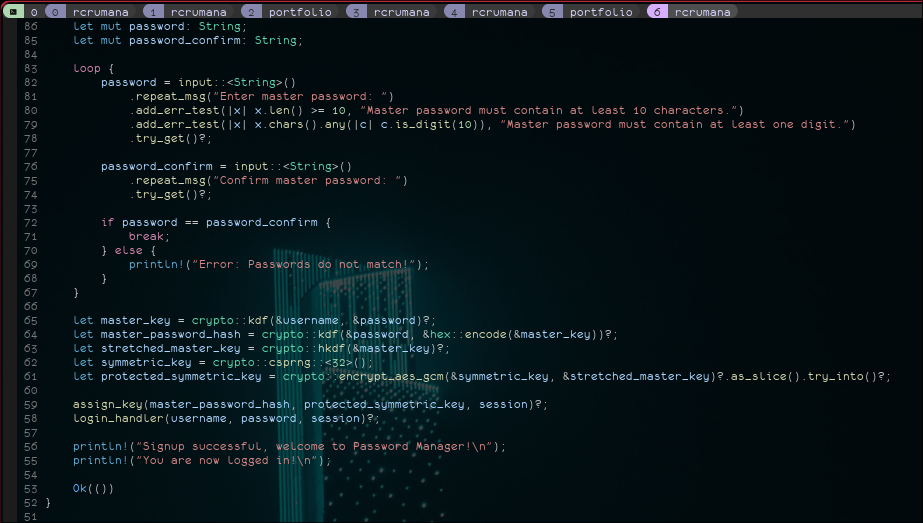Click 'let master_key' on line 65
This screenshot has height=523, width=923.
[121, 320]
